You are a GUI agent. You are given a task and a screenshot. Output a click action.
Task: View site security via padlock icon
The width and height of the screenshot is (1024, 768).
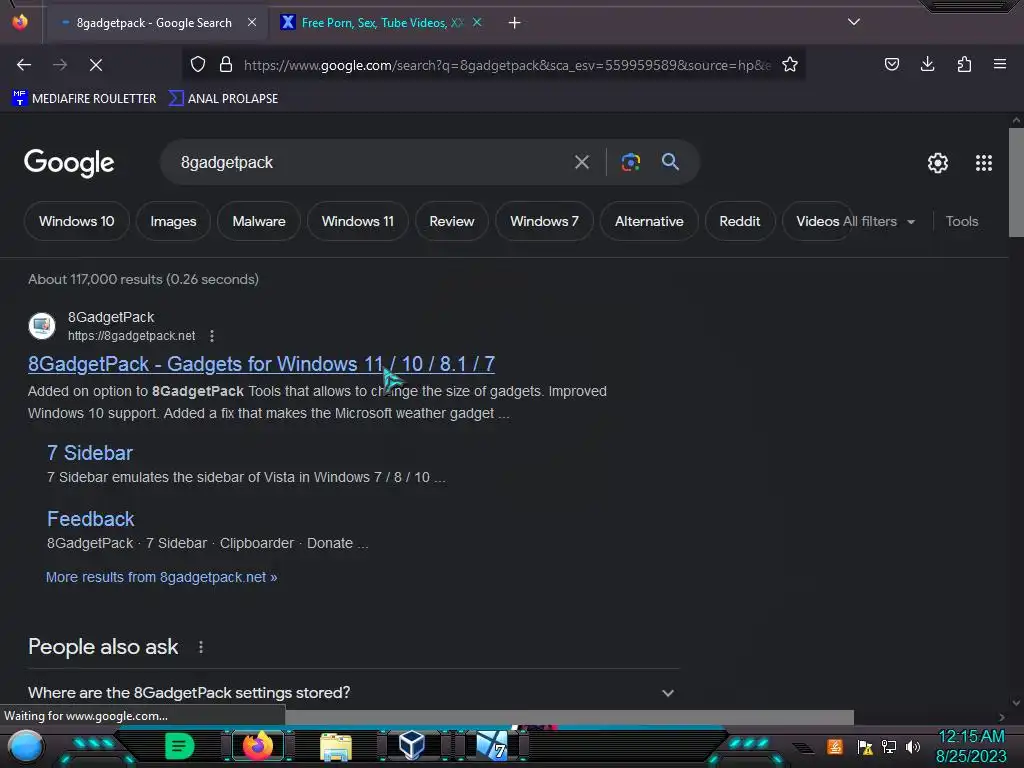pos(226,65)
